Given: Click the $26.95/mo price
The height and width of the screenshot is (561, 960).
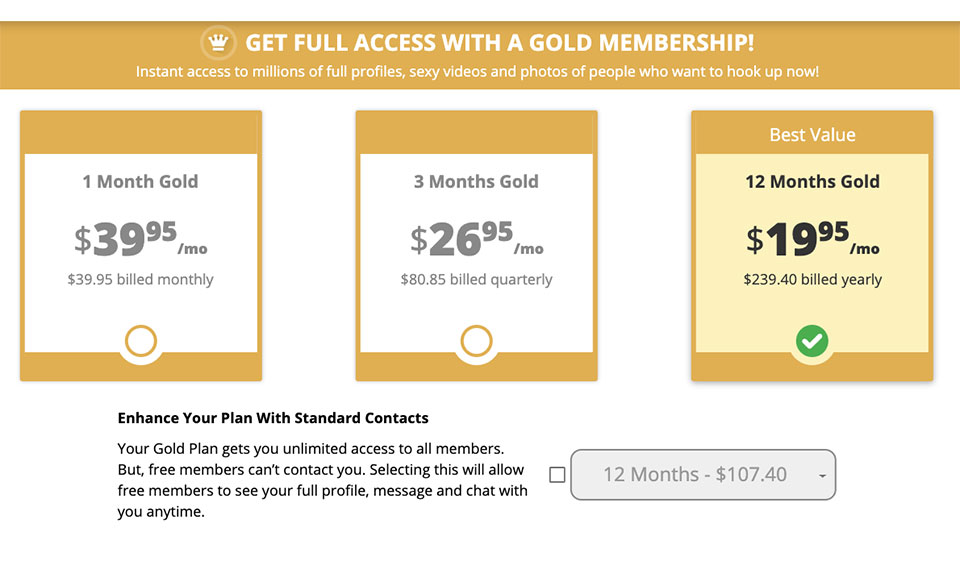Looking at the screenshot, I should click(x=476, y=239).
